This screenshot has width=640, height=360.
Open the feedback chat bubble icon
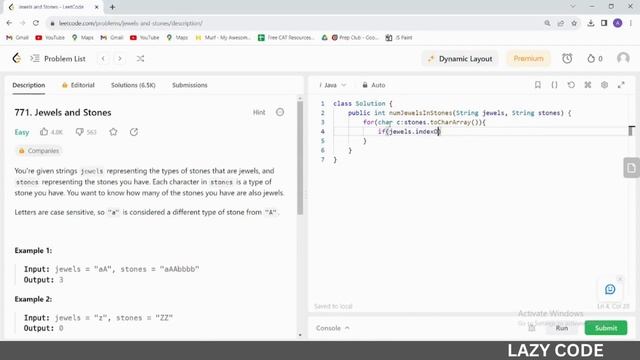pyautogui.click(x=610, y=289)
